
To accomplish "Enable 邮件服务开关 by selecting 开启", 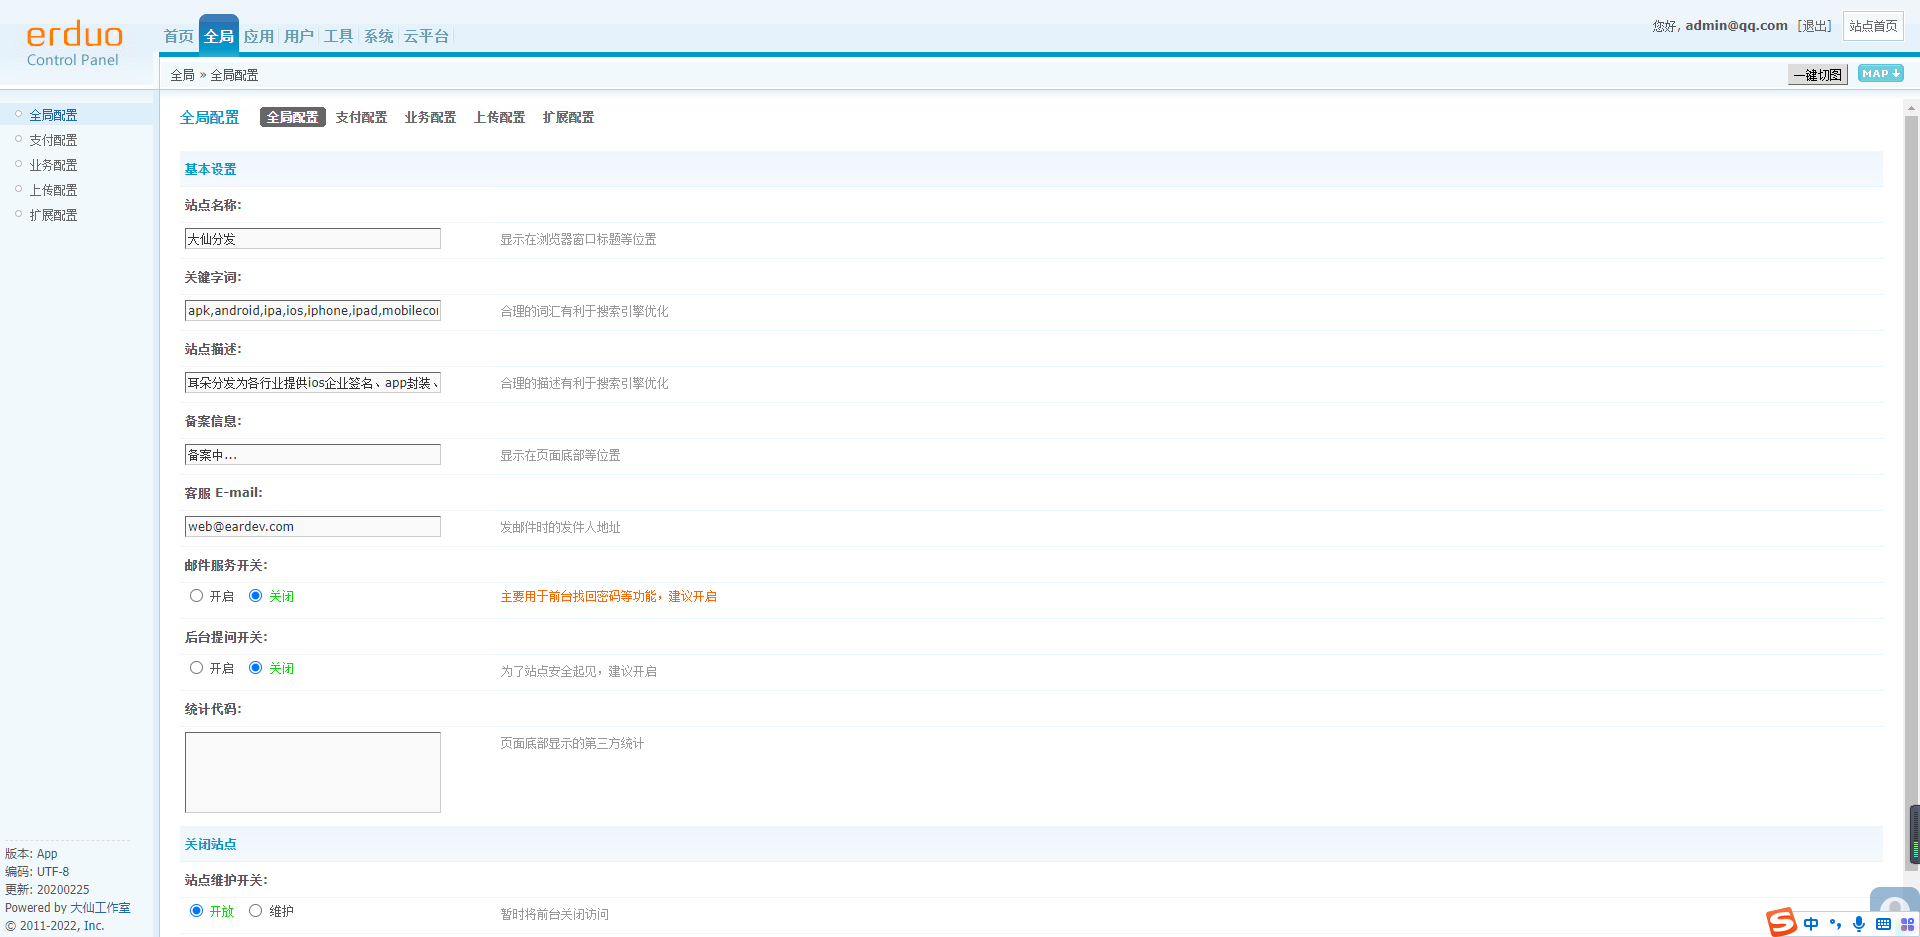I will click(x=197, y=596).
